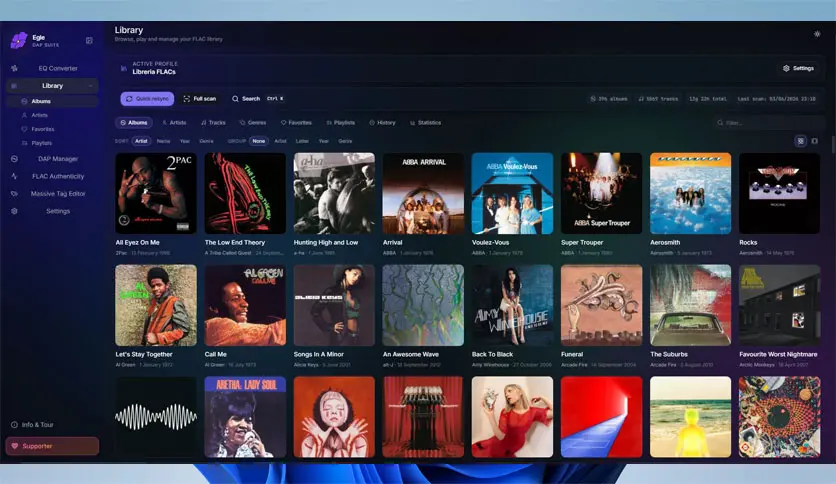Start a Full scan
836x484 pixels.
tap(200, 99)
